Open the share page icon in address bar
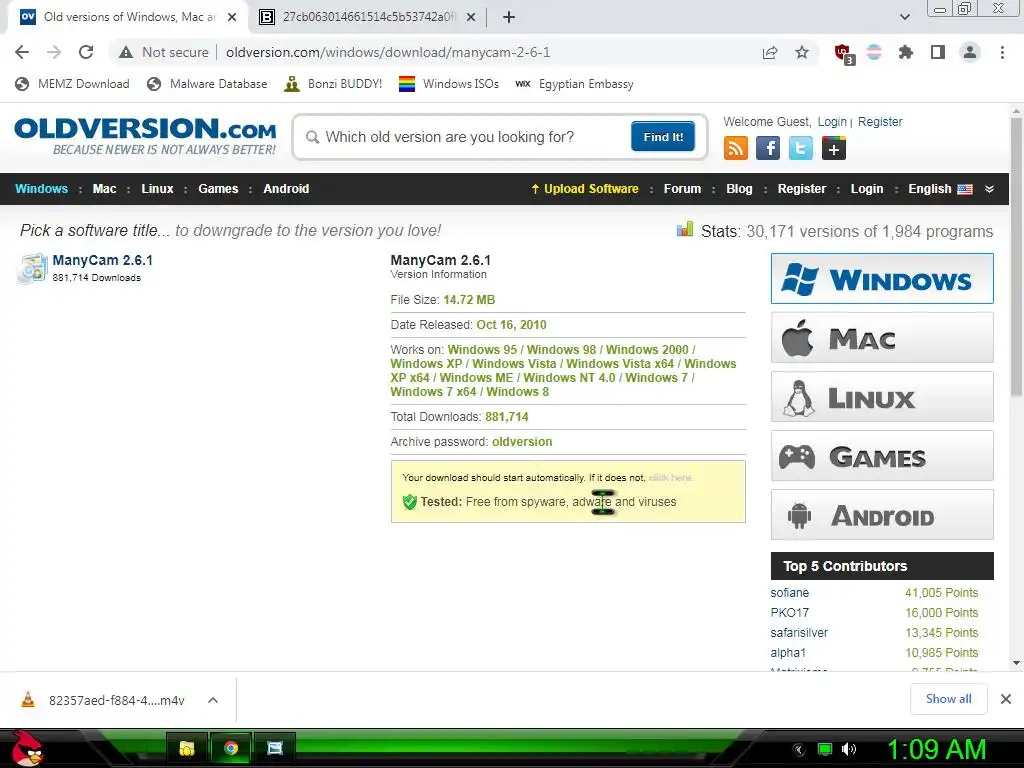This screenshot has width=1024, height=768. point(770,52)
